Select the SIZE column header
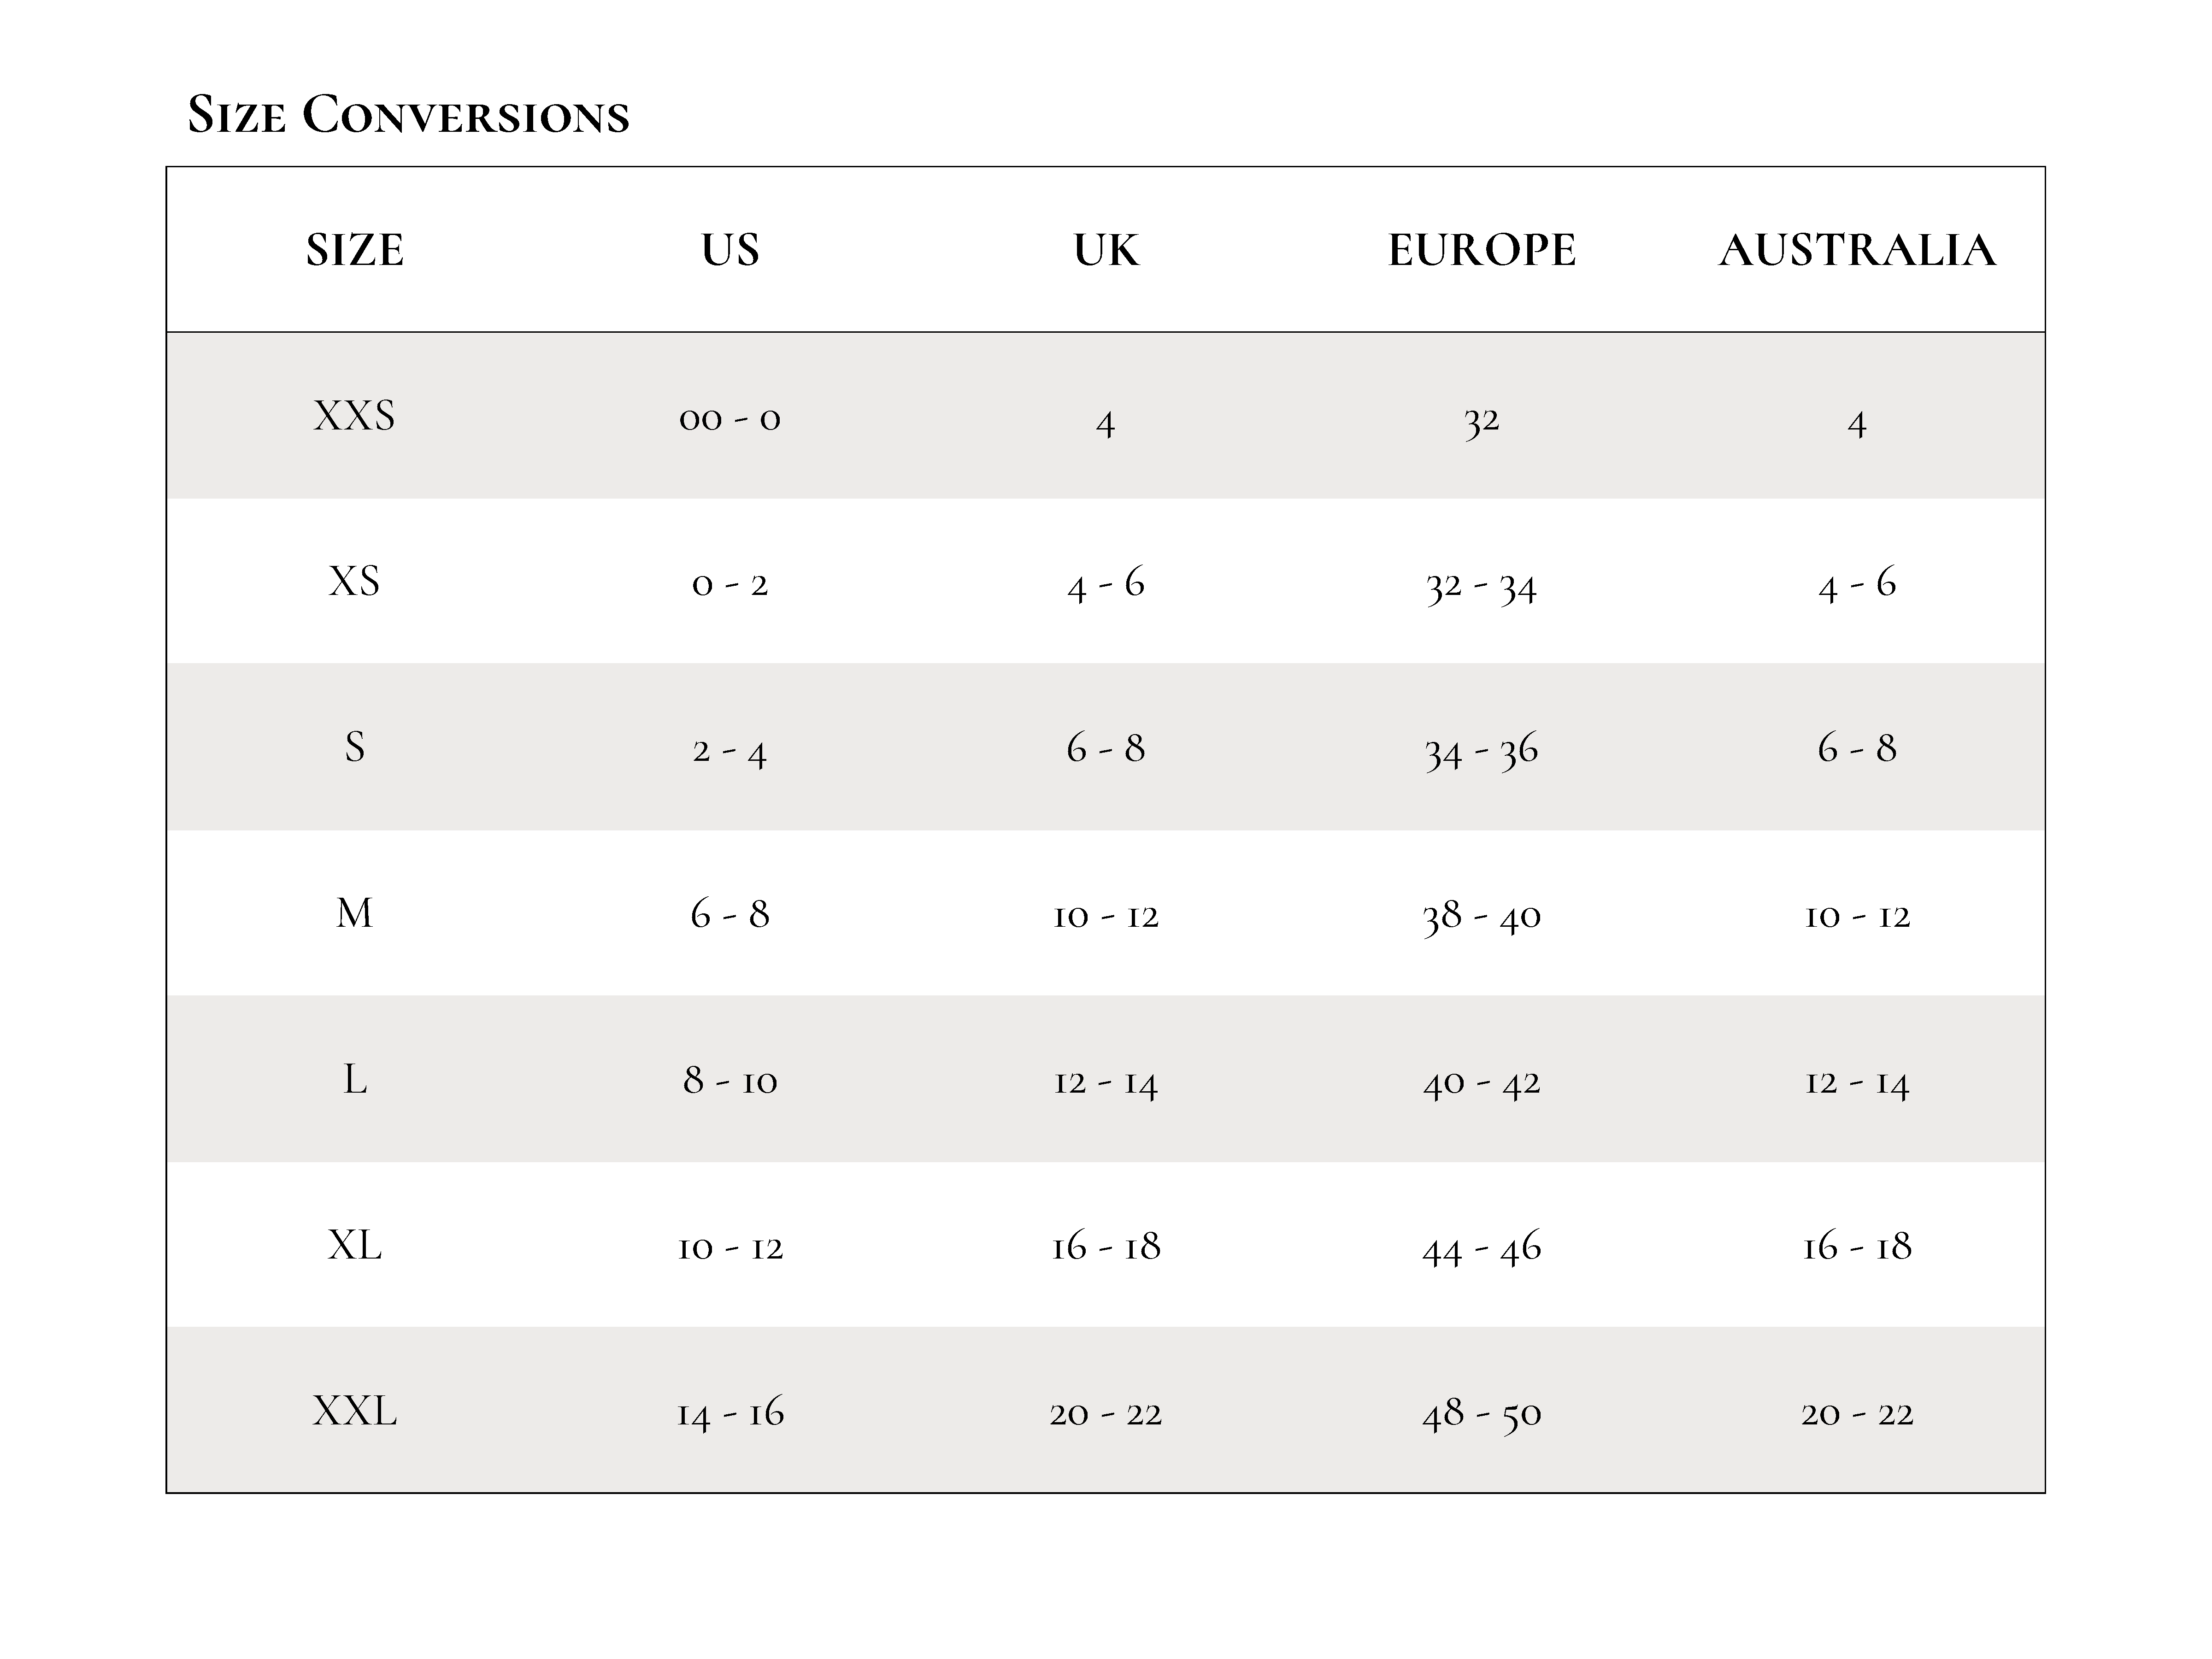2212x1659 pixels. (355, 250)
